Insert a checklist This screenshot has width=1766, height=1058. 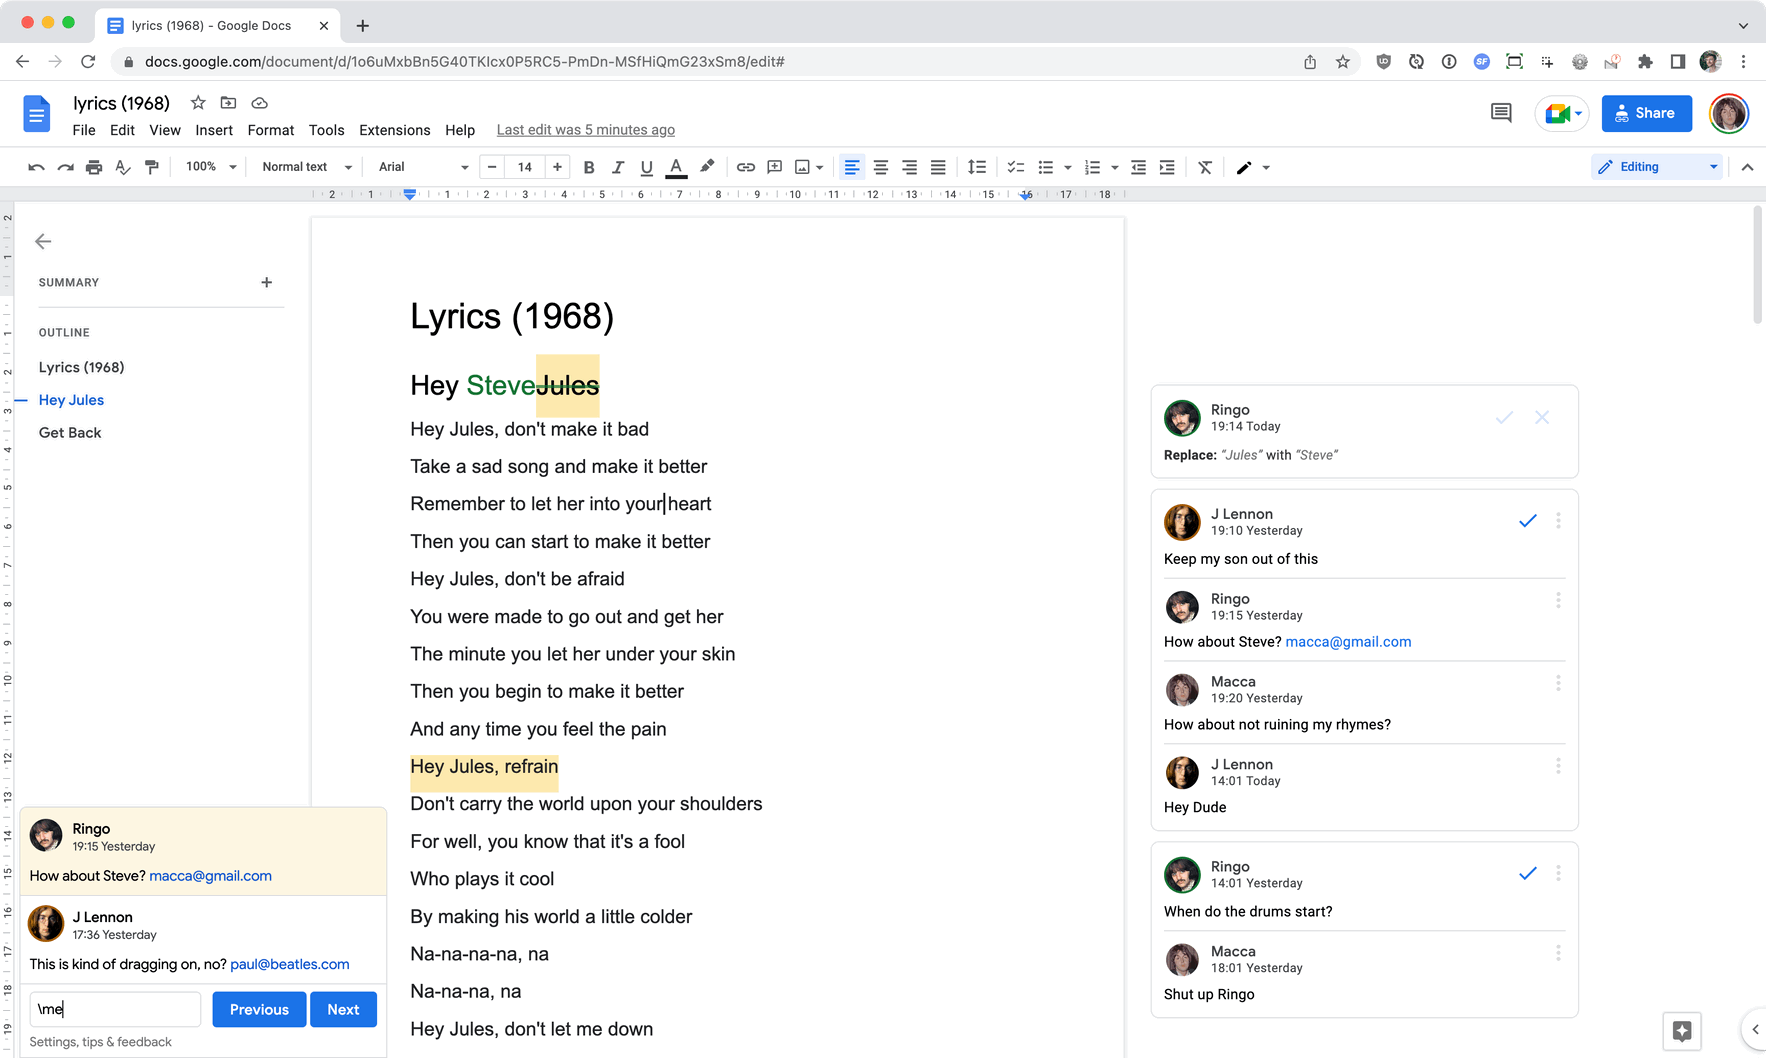click(x=1016, y=167)
